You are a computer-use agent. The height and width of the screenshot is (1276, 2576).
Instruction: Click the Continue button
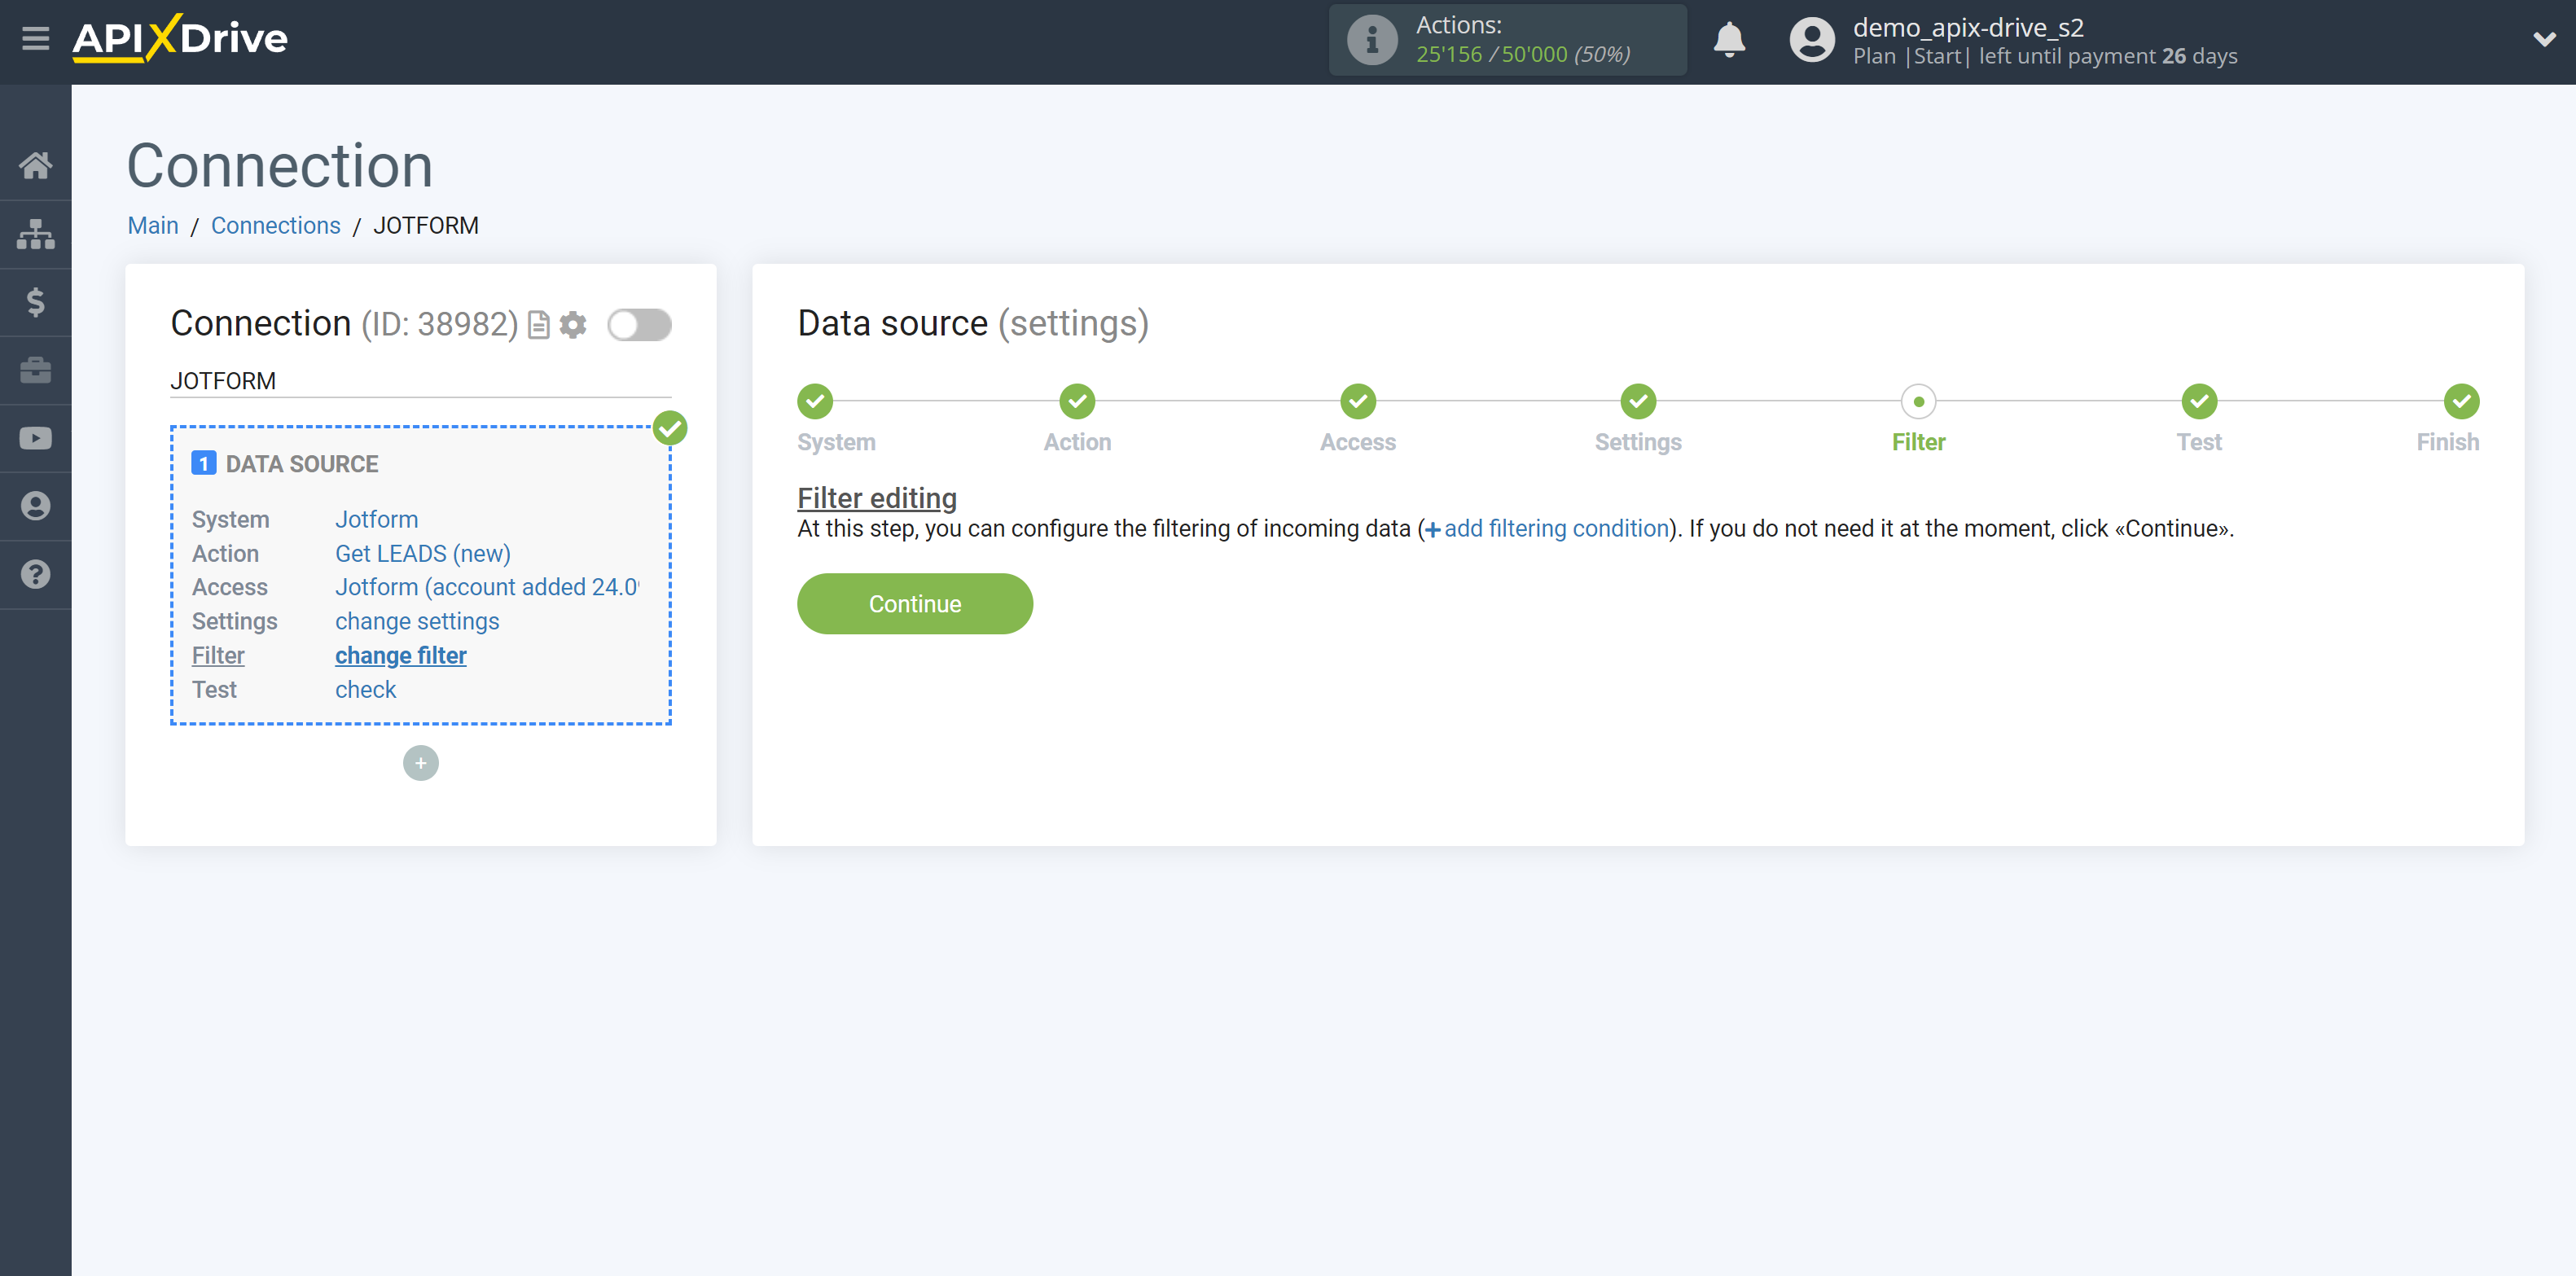click(915, 603)
